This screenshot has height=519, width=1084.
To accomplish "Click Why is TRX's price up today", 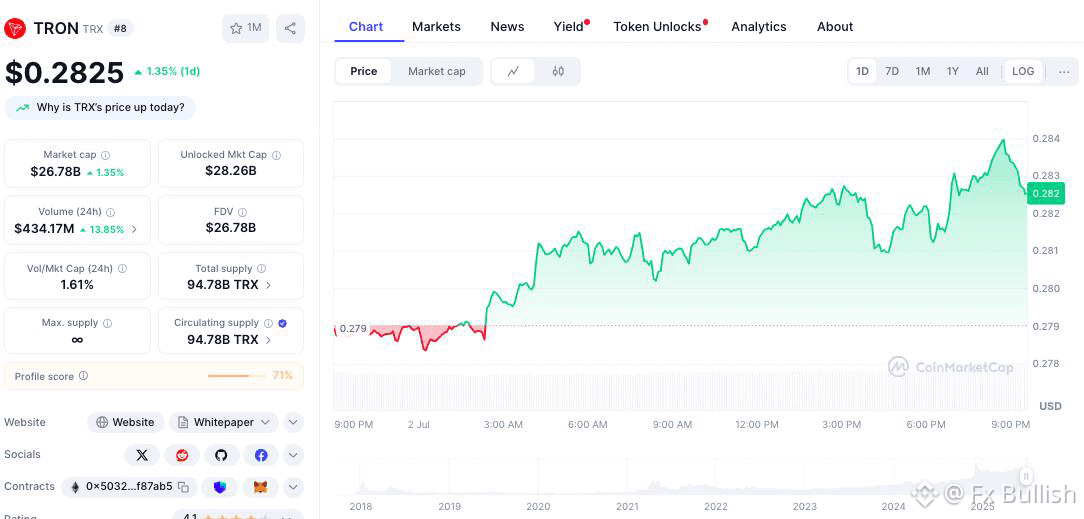I will point(100,108).
